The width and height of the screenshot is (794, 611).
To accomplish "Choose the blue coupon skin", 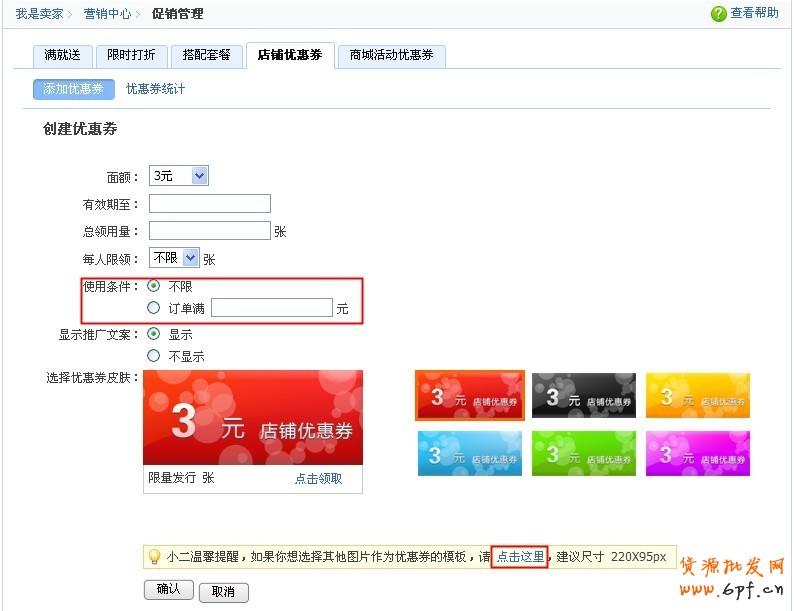I will (x=470, y=453).
